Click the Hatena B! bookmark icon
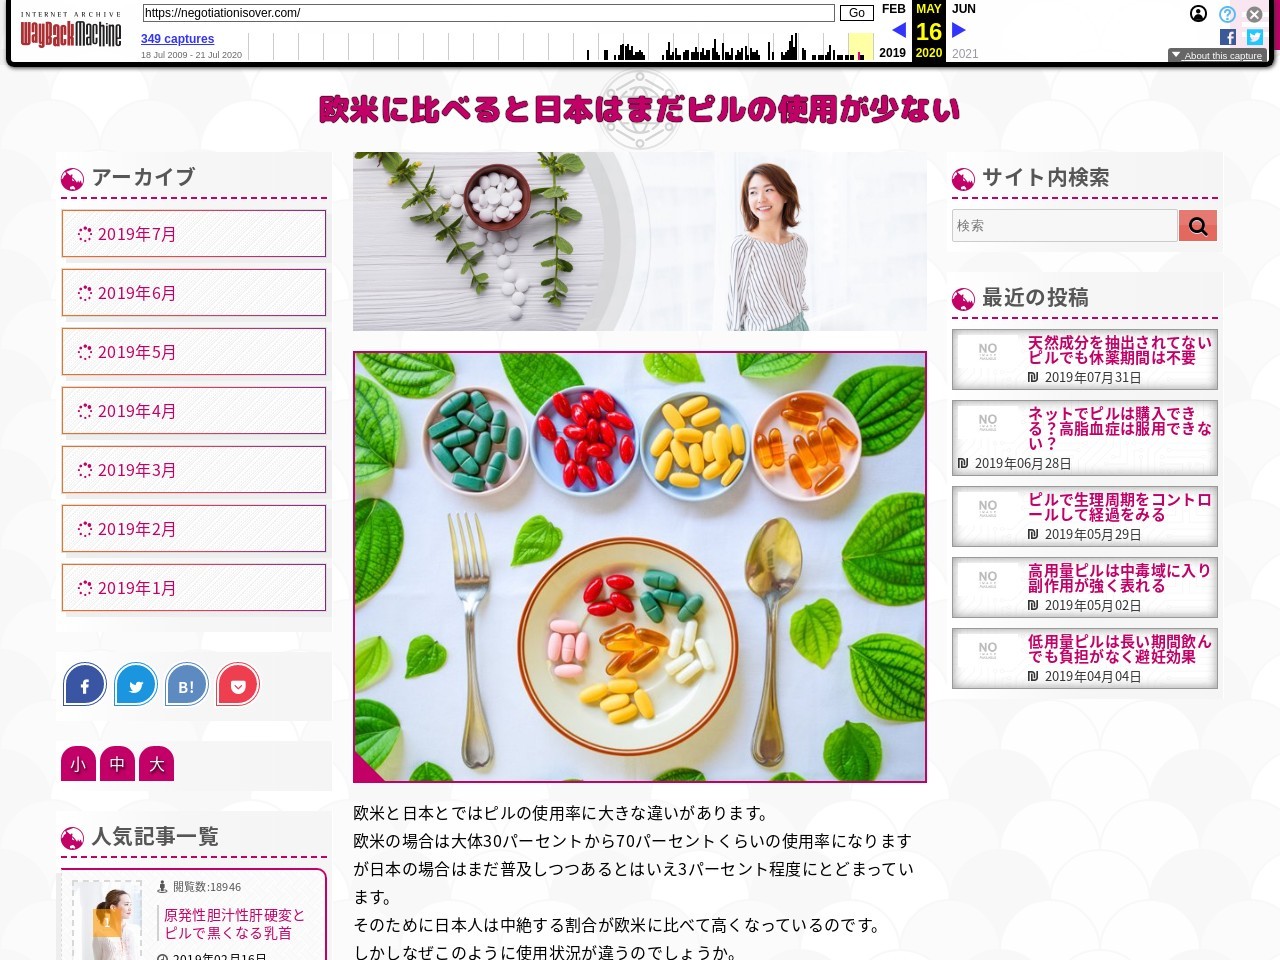Viewport: 1280px width, 960px height. click(187, 686)
